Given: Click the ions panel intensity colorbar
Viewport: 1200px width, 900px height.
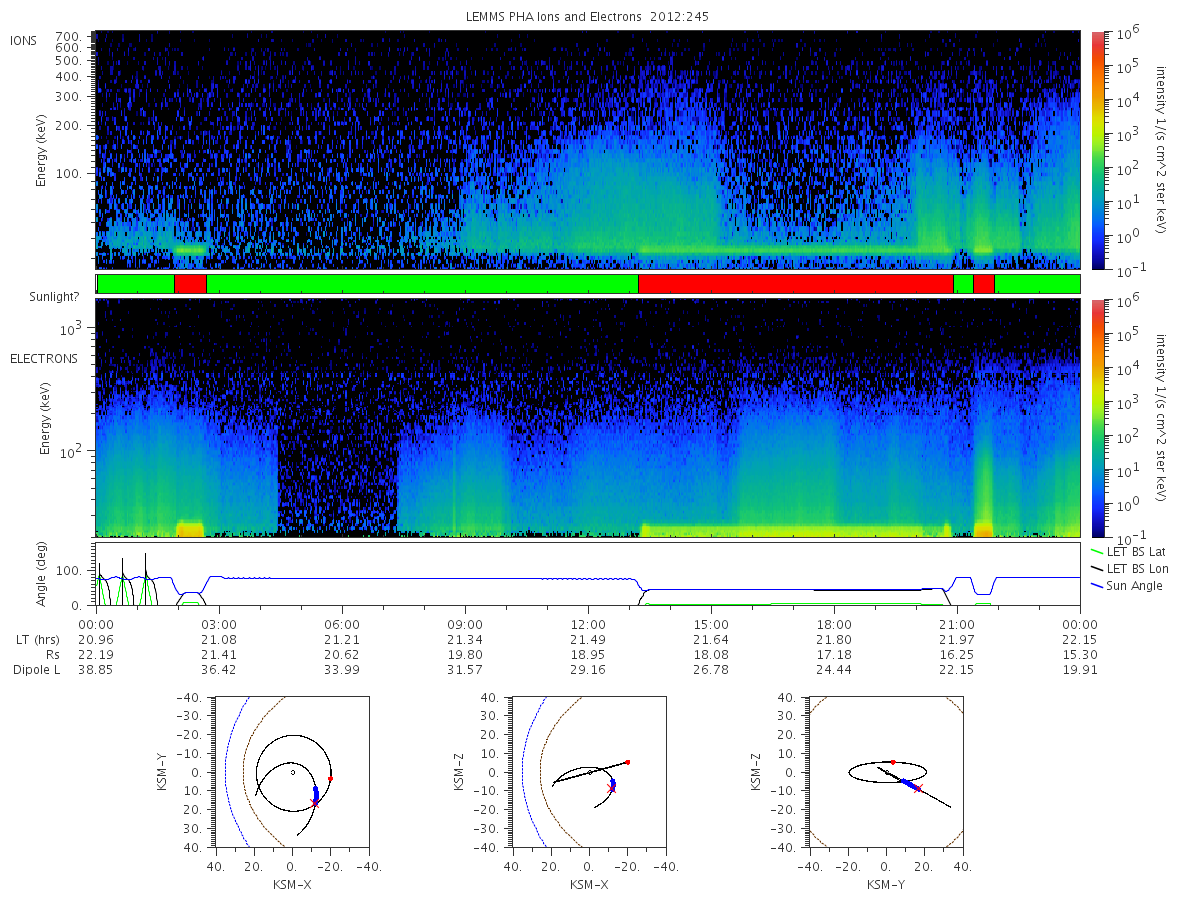Looking at the screenshot, I should pyautogui.click(x=1097, y=149).
